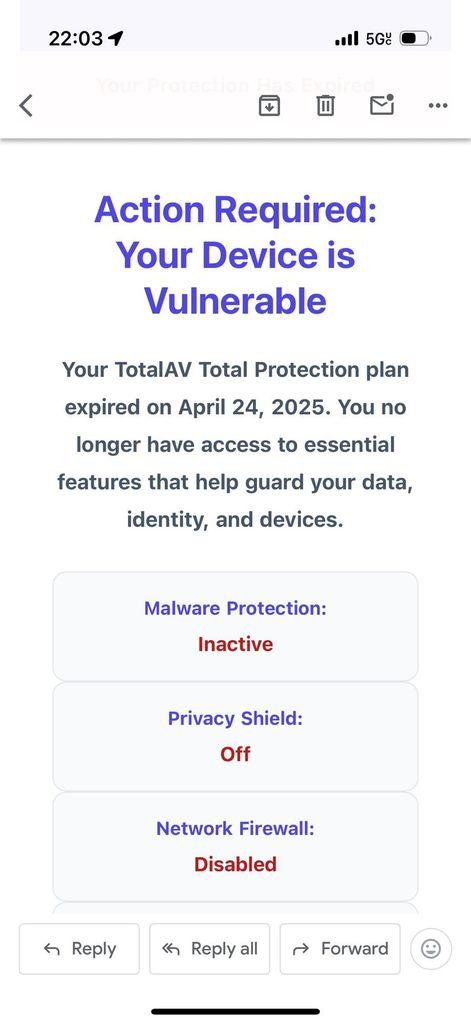
Task: Tap the Malware Protection Inactive card
Action: [x=235, y=626]
